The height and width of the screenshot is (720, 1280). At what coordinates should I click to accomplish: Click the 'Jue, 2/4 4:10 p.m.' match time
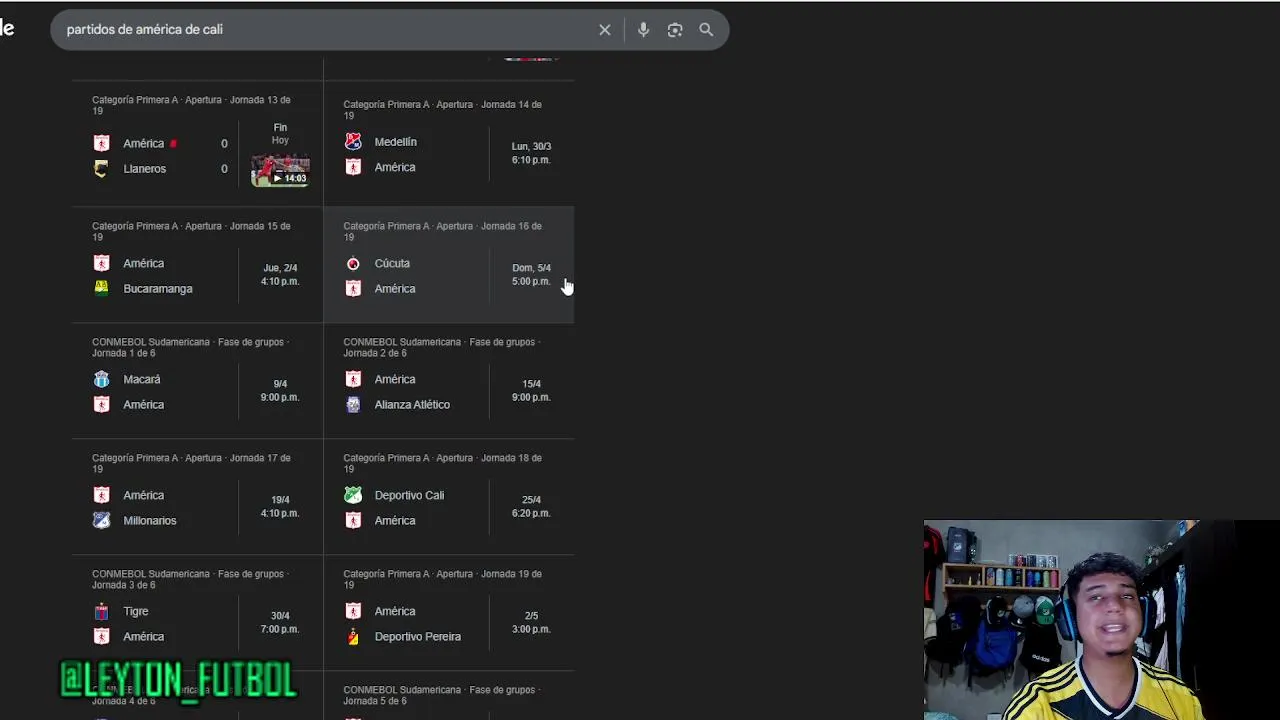280,275
